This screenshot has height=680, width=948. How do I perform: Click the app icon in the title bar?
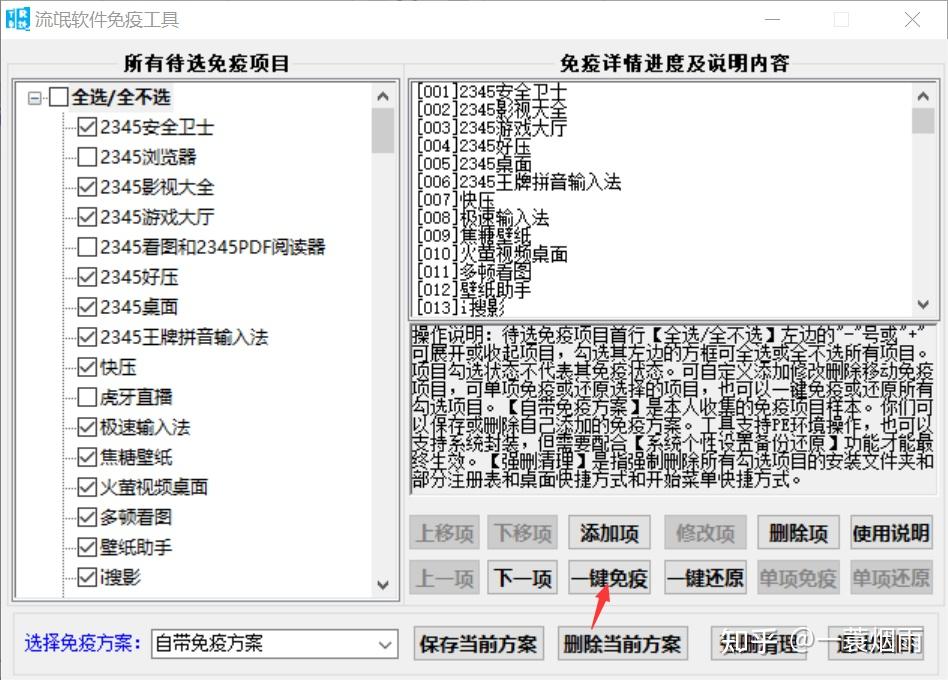pyautogui.click(x=17, y=19)
